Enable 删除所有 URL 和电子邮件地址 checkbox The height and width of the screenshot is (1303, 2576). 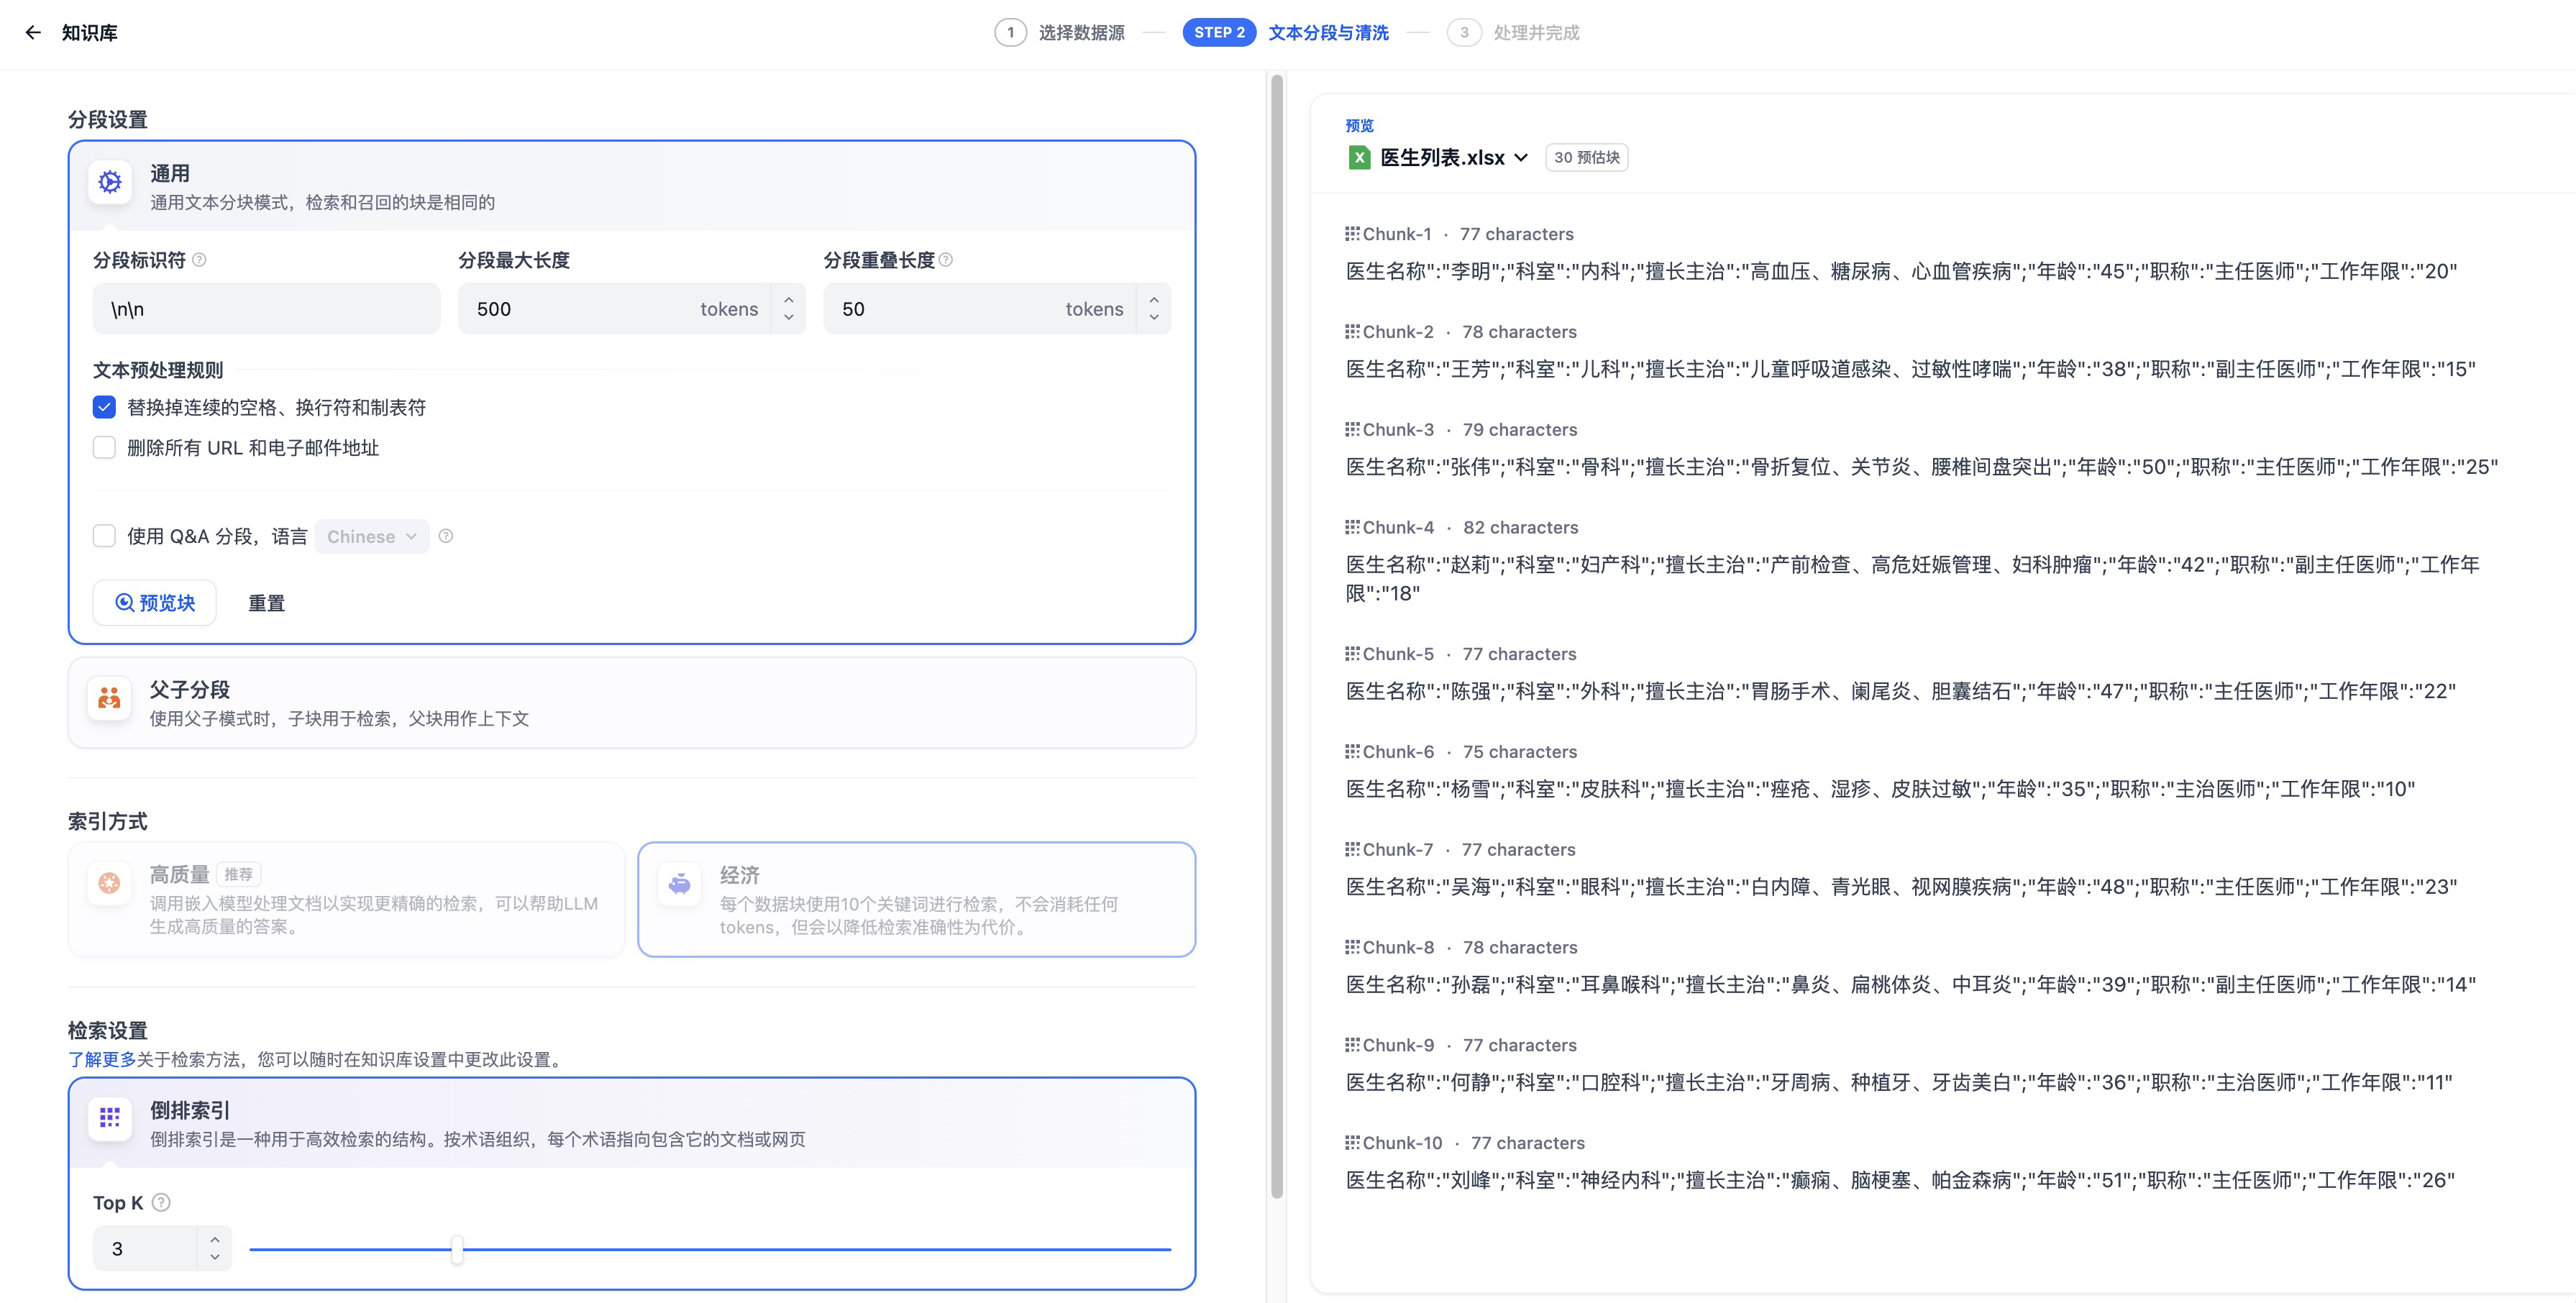(x=104, y=447)
